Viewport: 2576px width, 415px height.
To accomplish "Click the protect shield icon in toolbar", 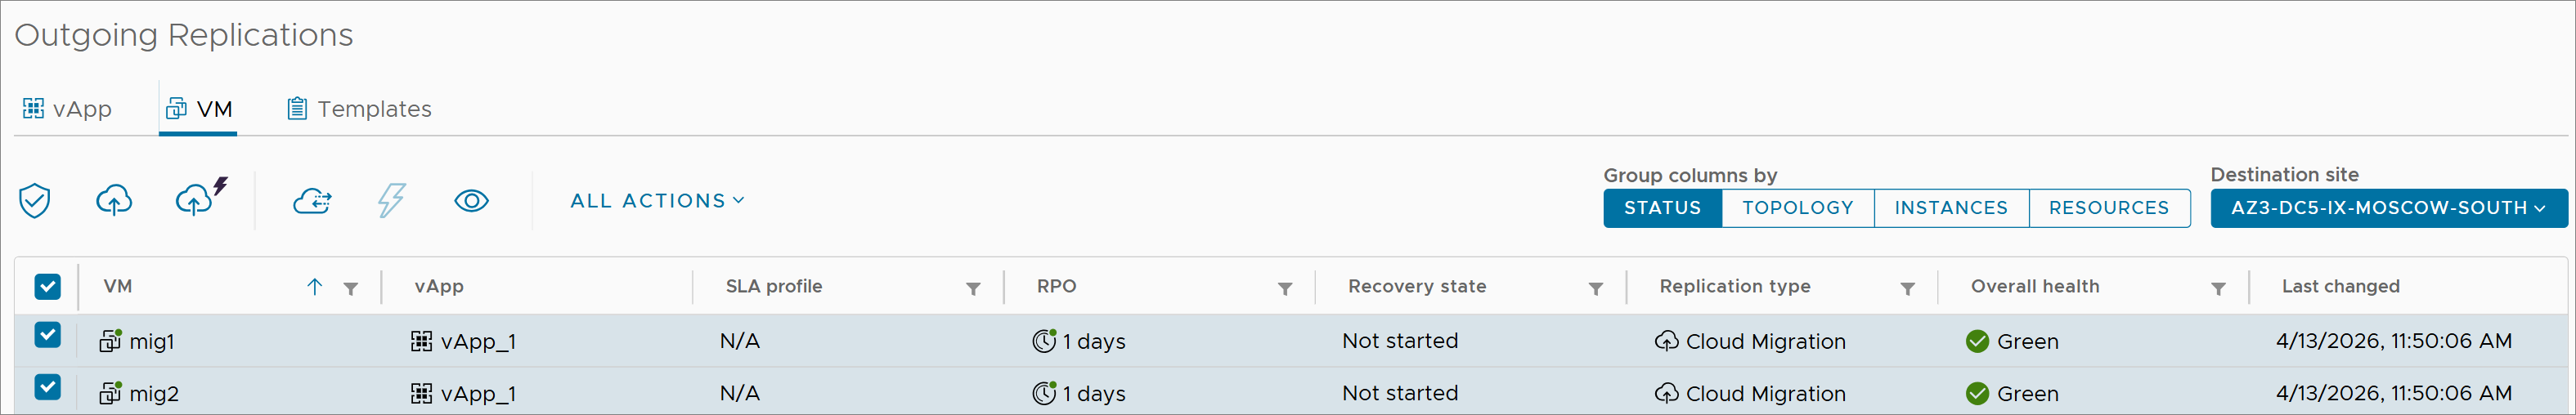I will [35, 201].
